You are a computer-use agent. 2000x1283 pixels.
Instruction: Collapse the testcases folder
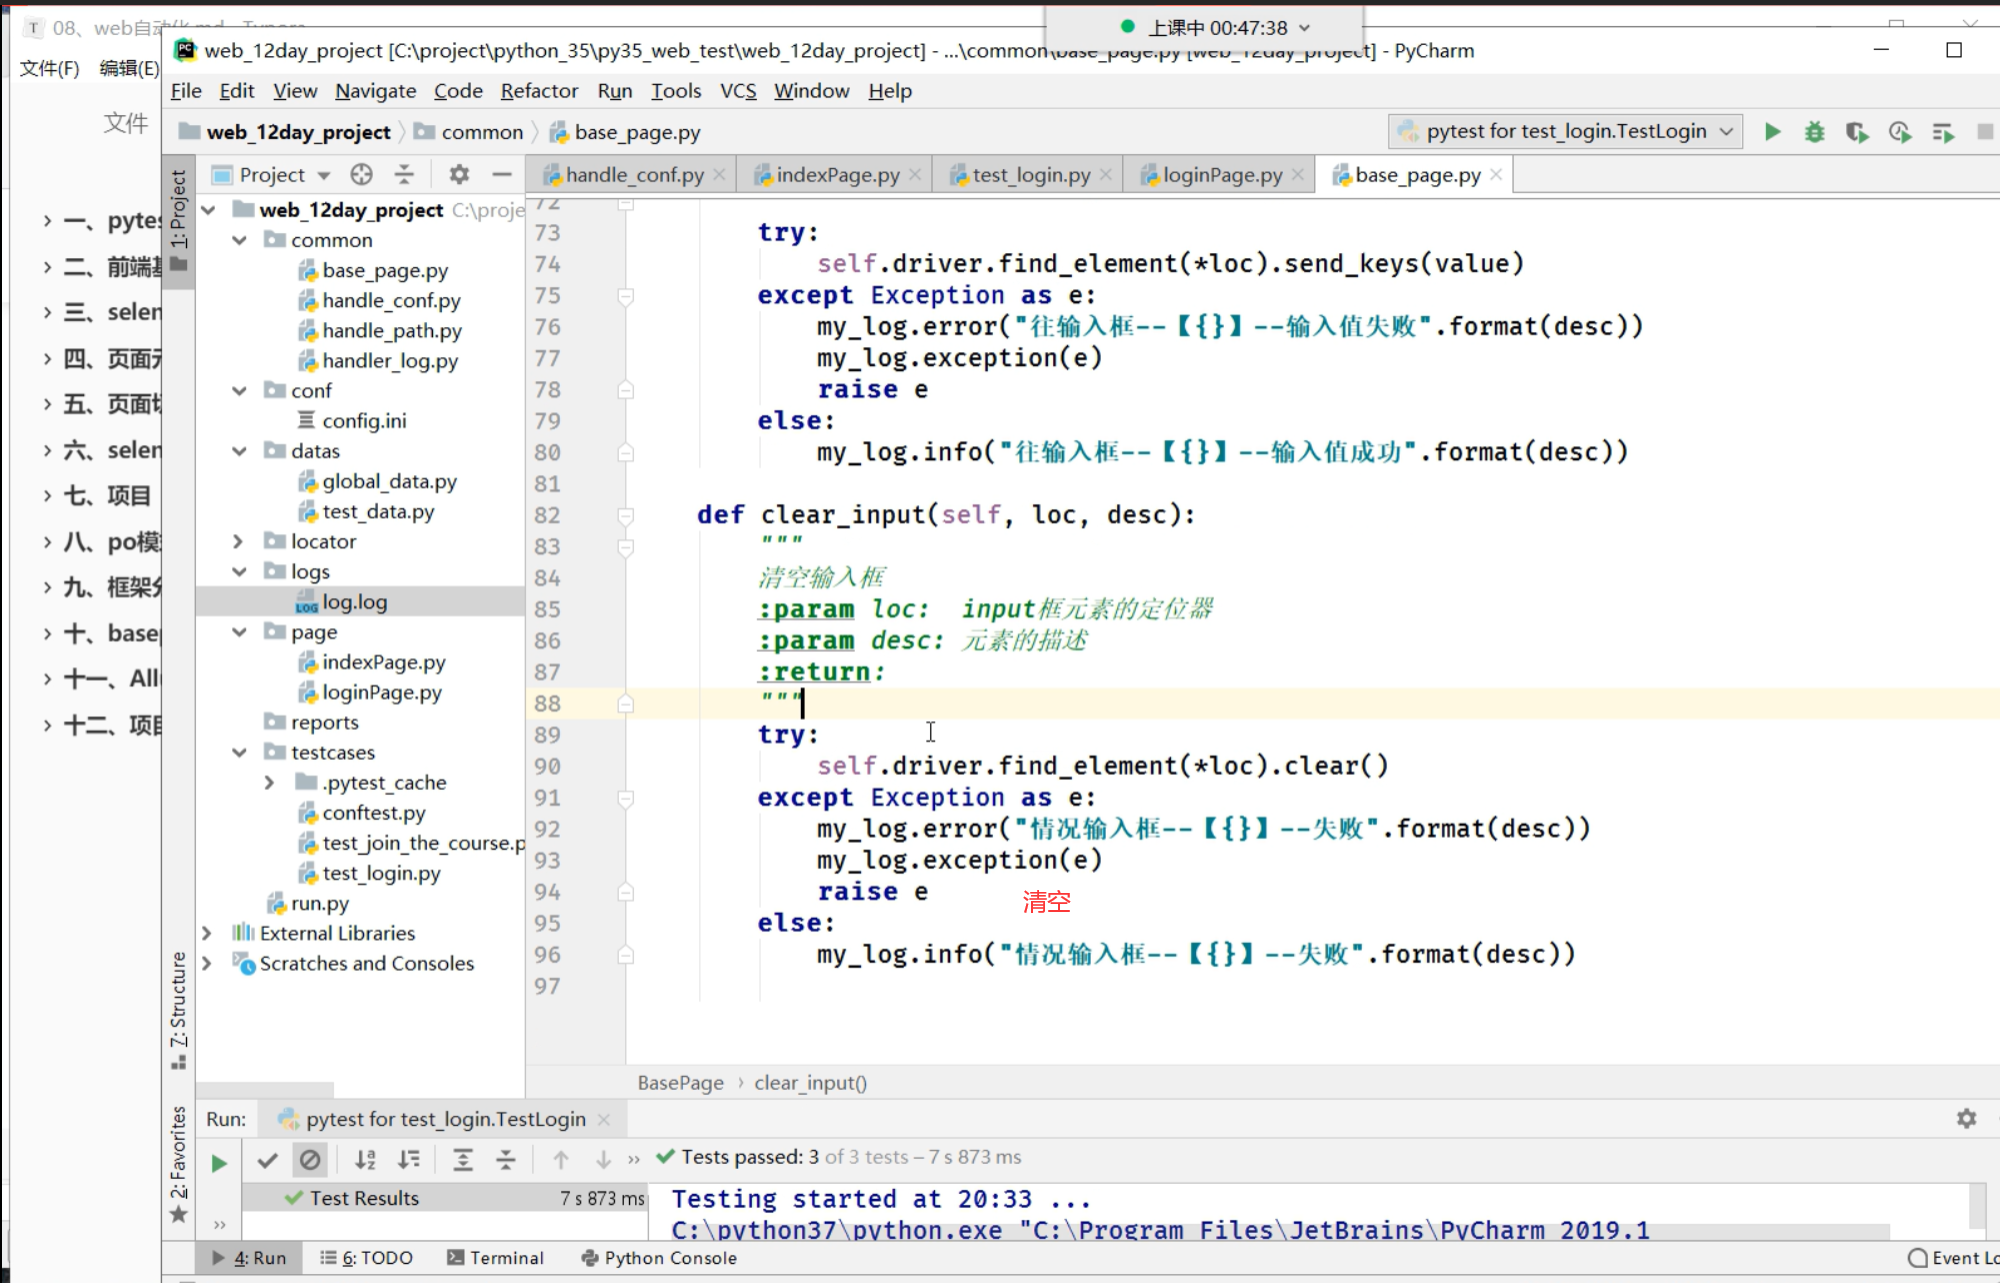coord(239,752)
